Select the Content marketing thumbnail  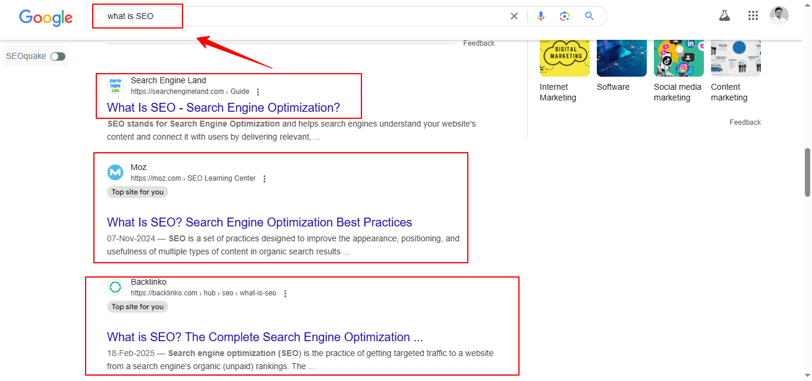point(735,58)
